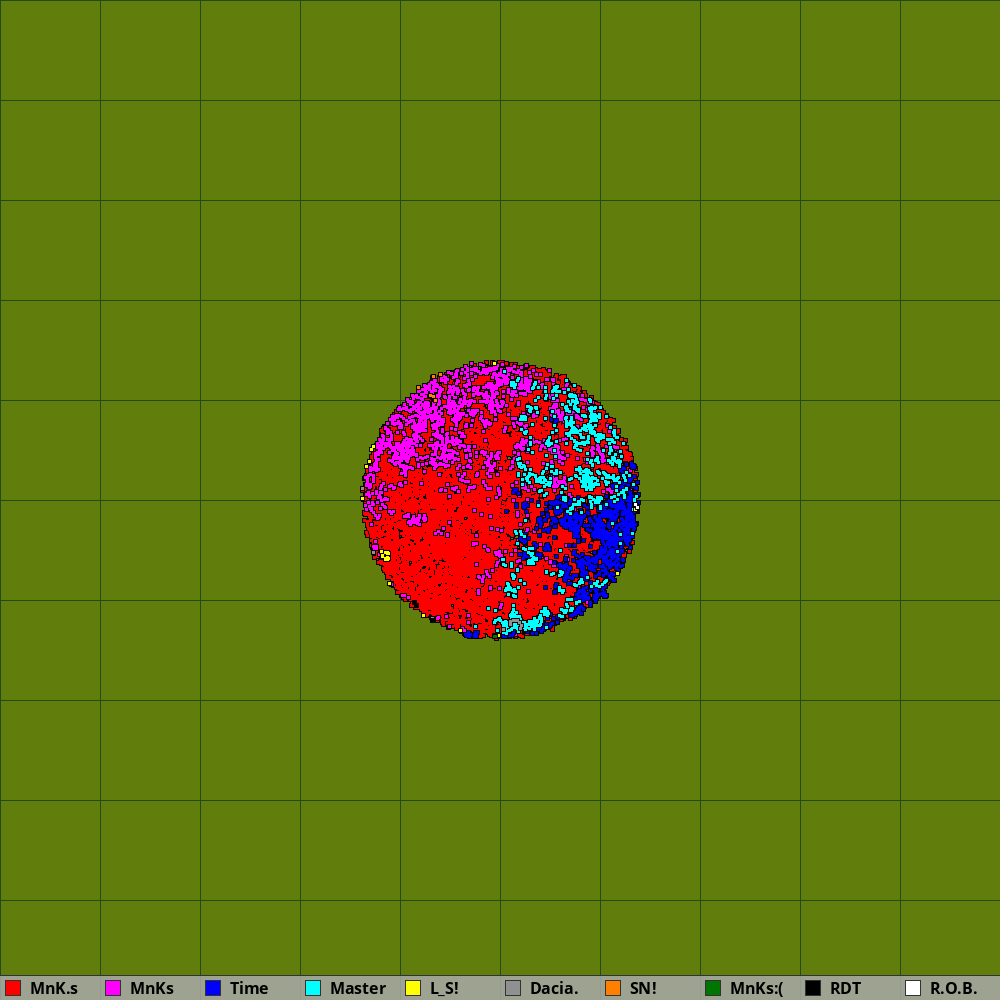Click the yellow L_S! legend swatch
Screen dimensions: 1000x1000
[x=413, y=988]
